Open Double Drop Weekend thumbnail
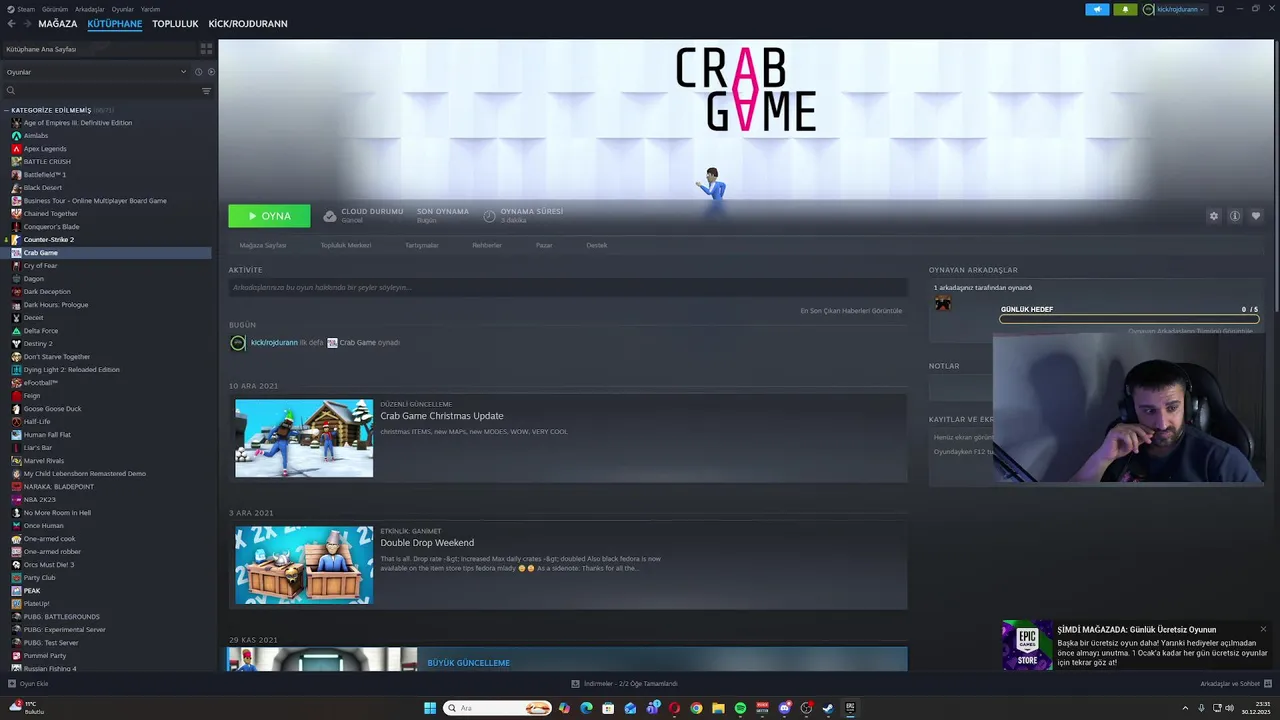 (x=304, y=565)
